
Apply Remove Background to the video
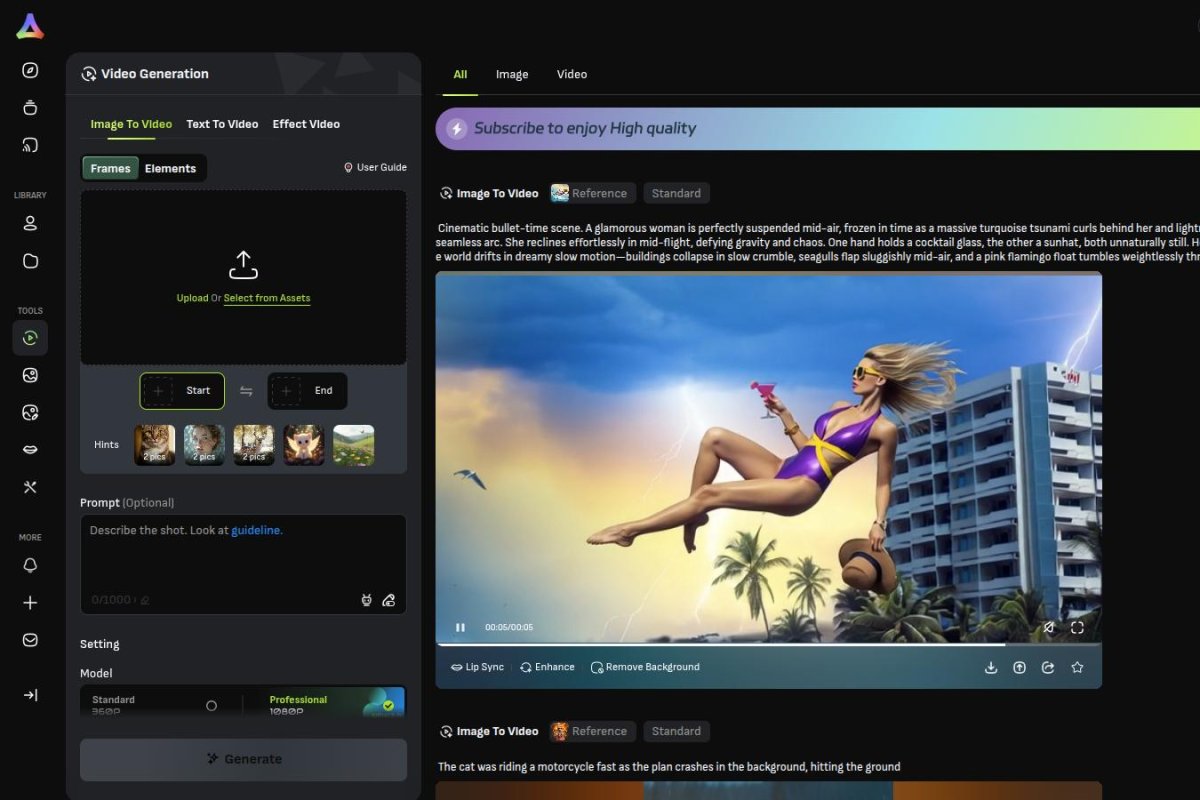click(645, 666)
